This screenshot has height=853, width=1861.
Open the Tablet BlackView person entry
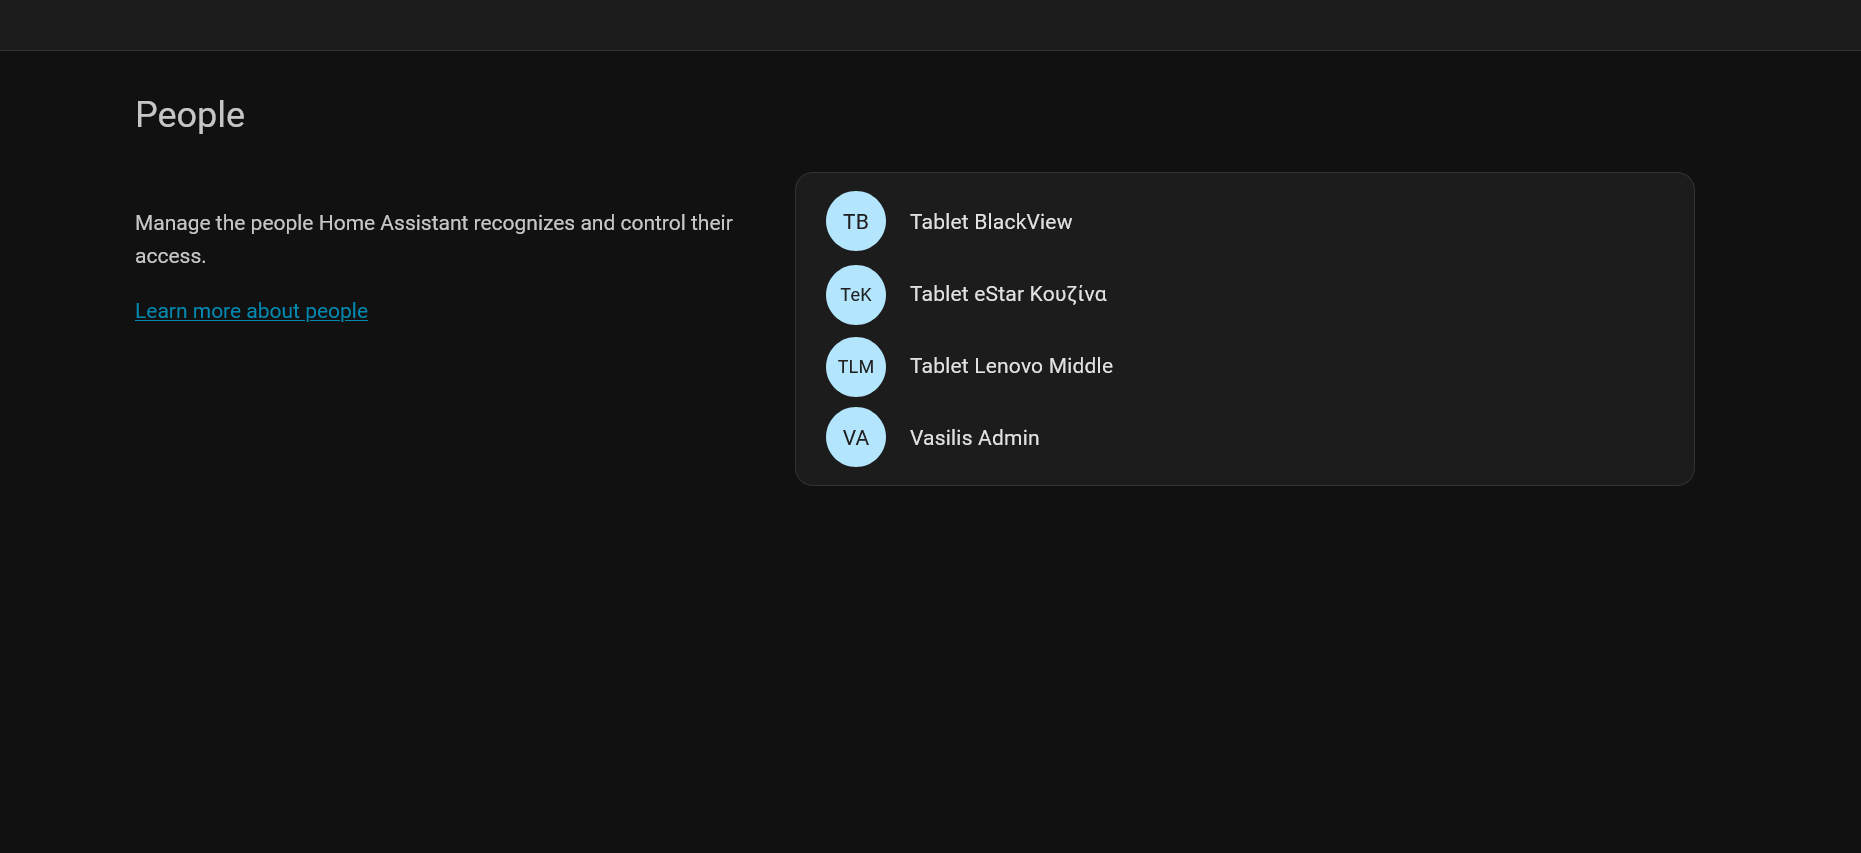[x=990, y=222]
